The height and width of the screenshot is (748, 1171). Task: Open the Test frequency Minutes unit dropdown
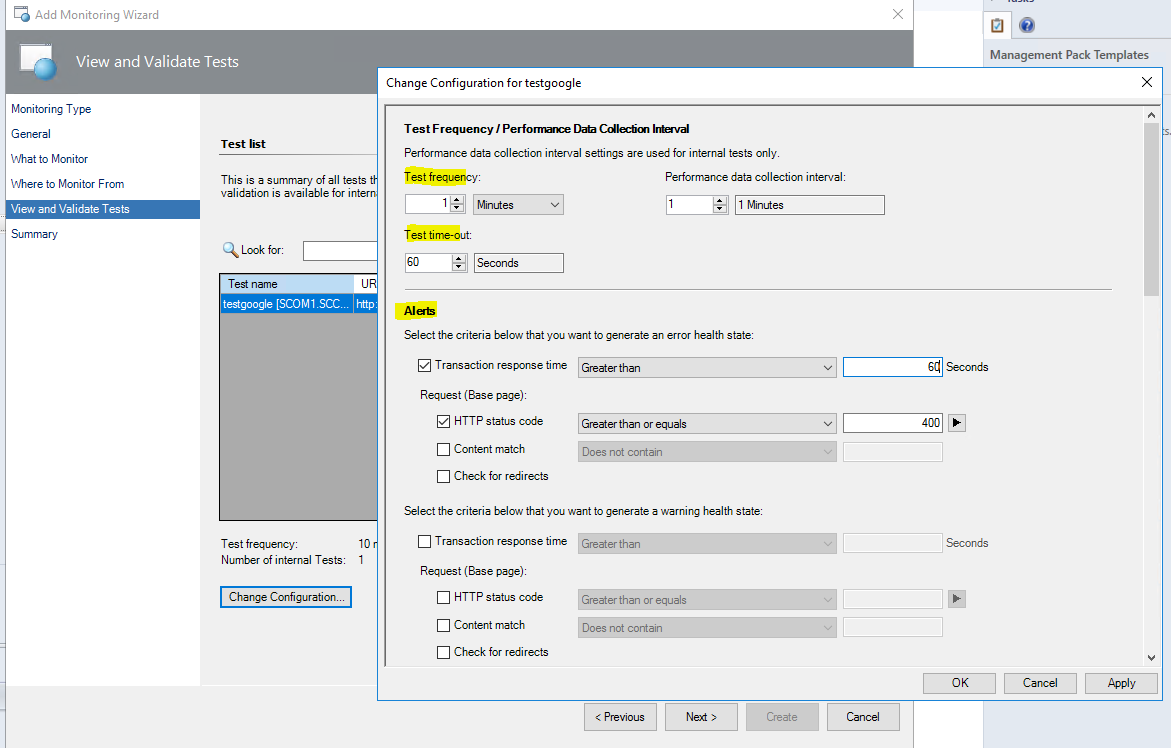pyautogui.click(x=518, y=205)
